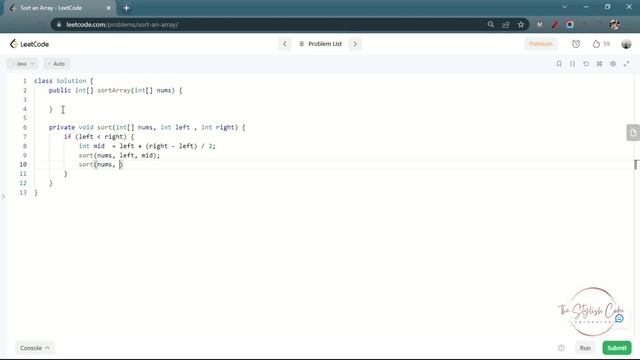Image resolution: width=640 pixels, height=360 pixels.
Task: Click the colorful circle extension icon
Action: [x=570, y=24]
